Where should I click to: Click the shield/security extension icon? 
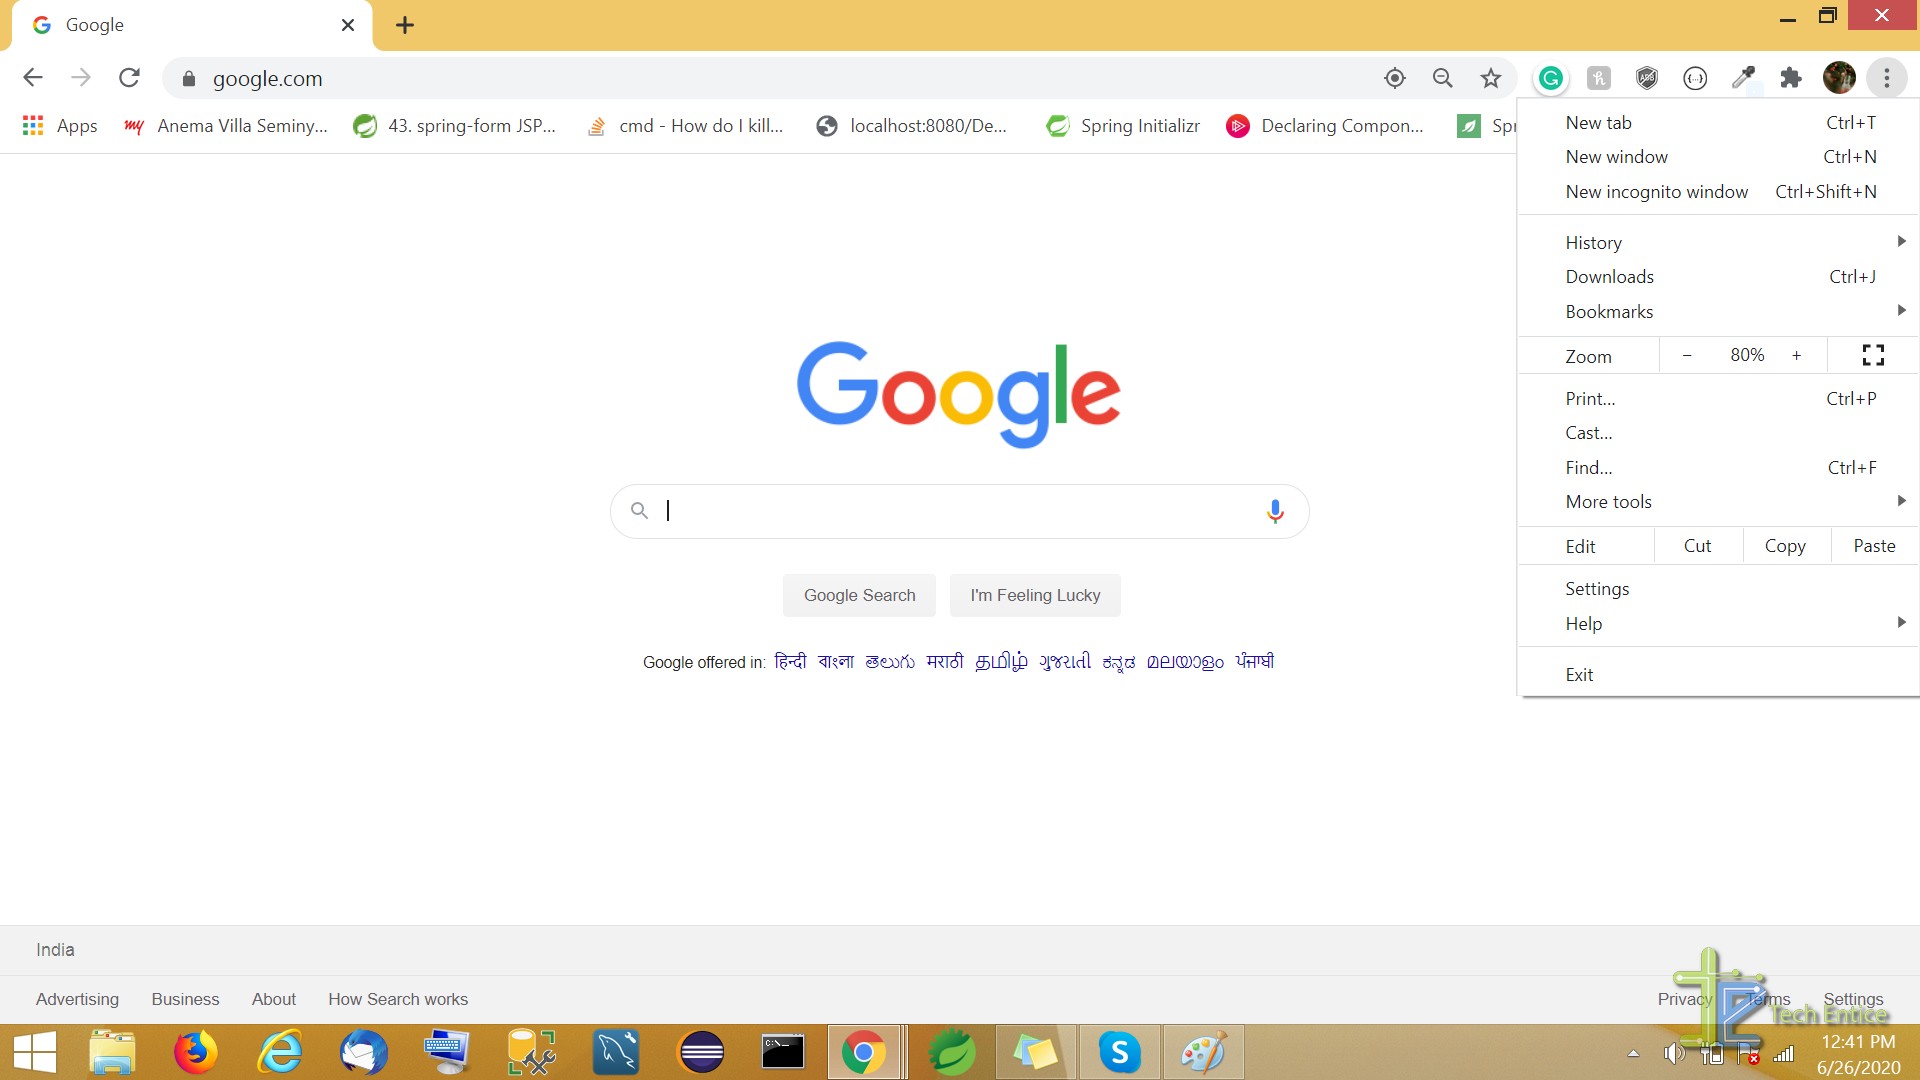(x=1646, y=78)
